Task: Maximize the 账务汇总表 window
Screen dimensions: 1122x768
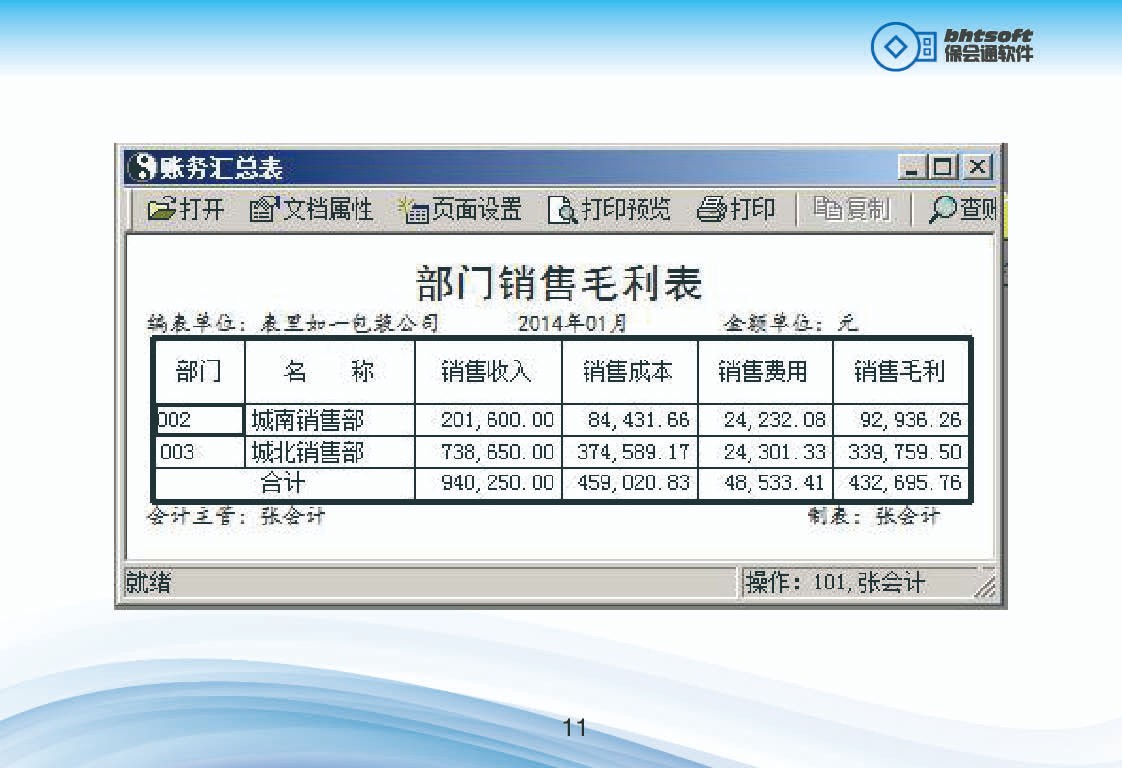Action: 943,167
